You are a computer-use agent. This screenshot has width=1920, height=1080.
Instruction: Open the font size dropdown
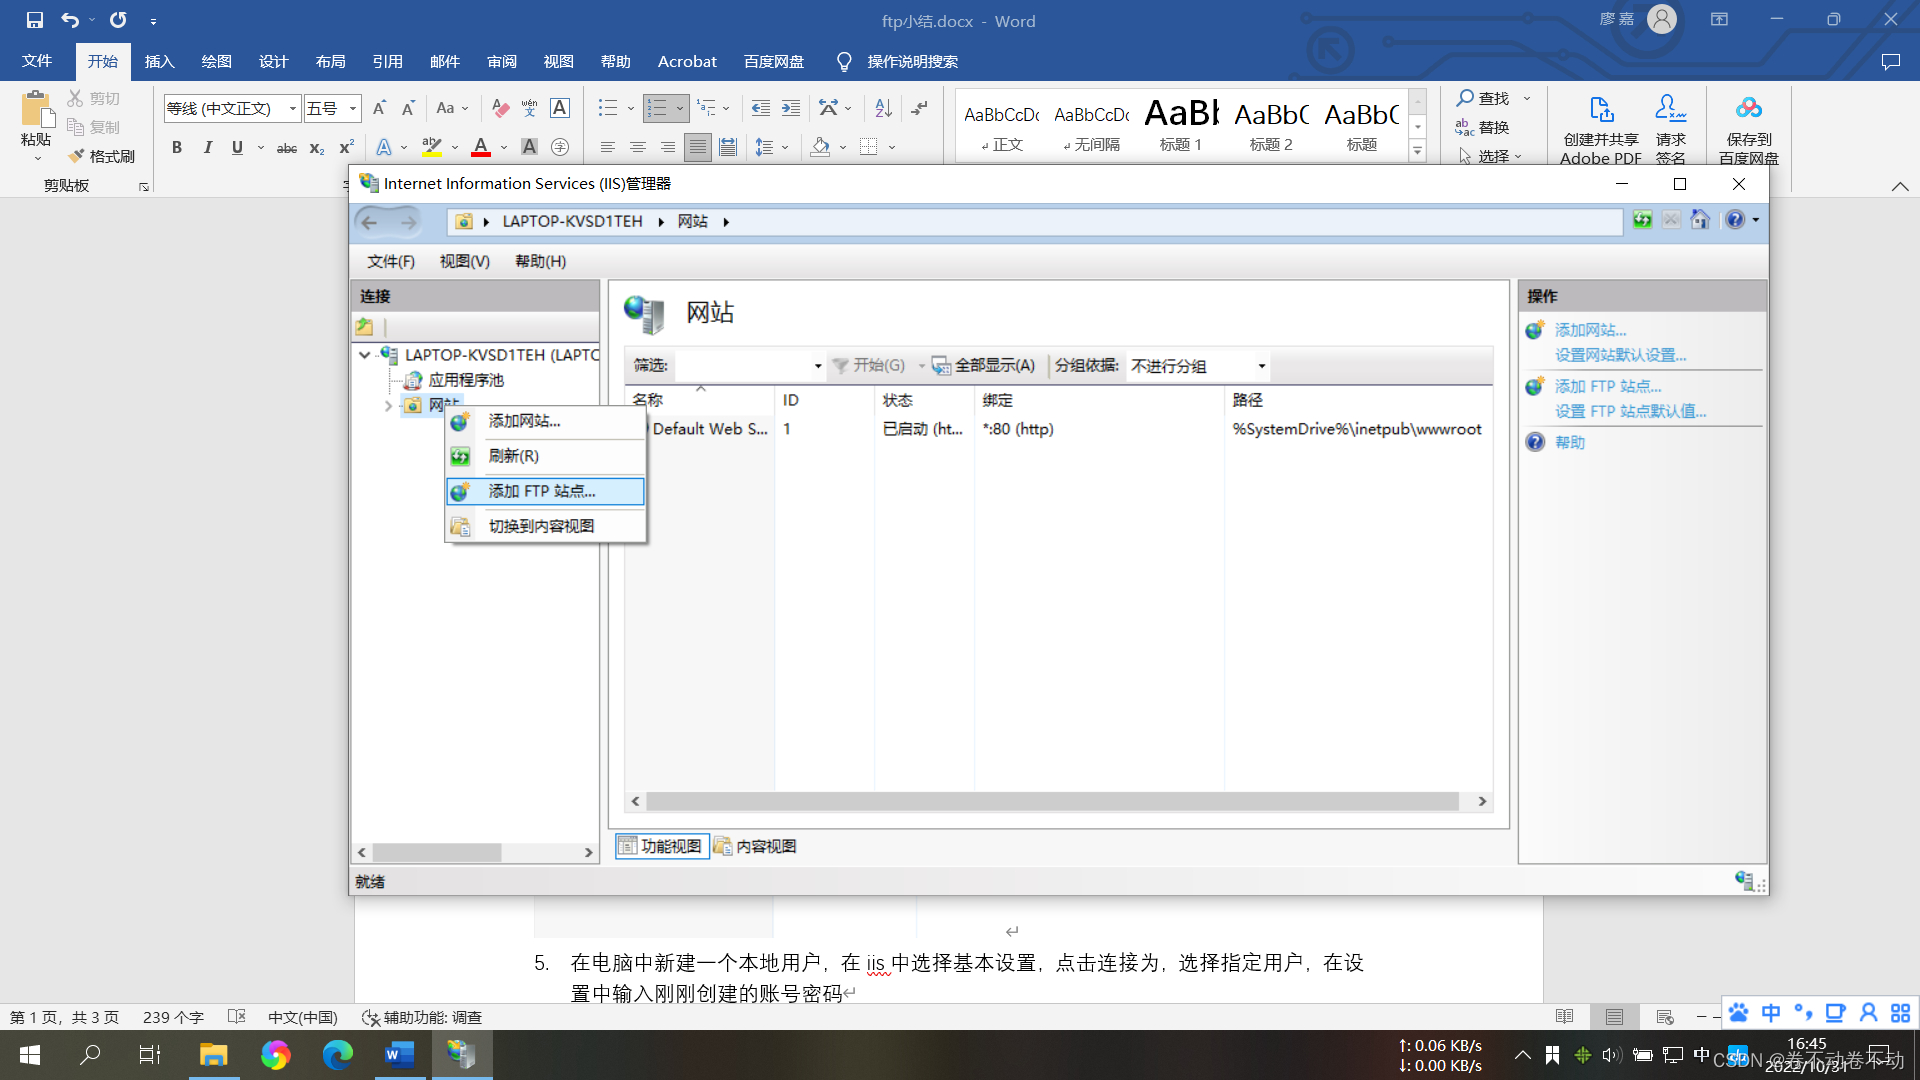pos(353,108)
